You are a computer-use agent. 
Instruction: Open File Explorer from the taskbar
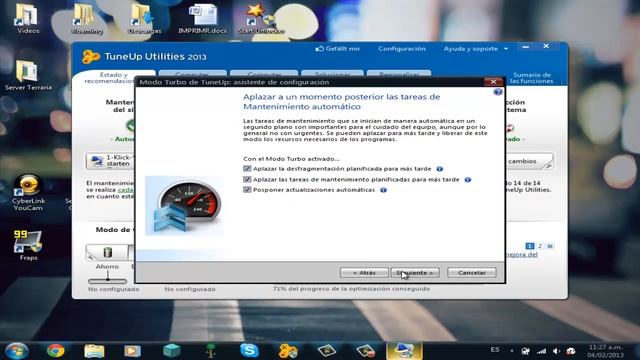click(x=94, y=351)
